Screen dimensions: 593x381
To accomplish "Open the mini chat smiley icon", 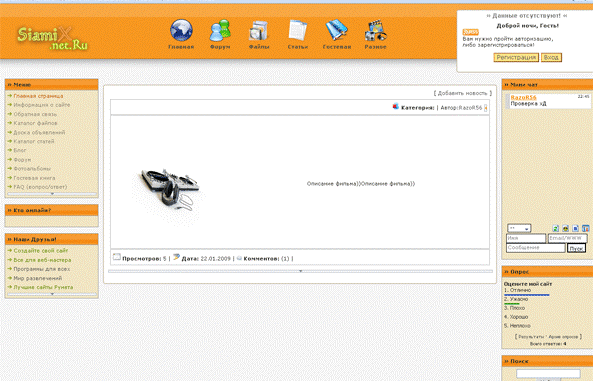I will 565,228.
